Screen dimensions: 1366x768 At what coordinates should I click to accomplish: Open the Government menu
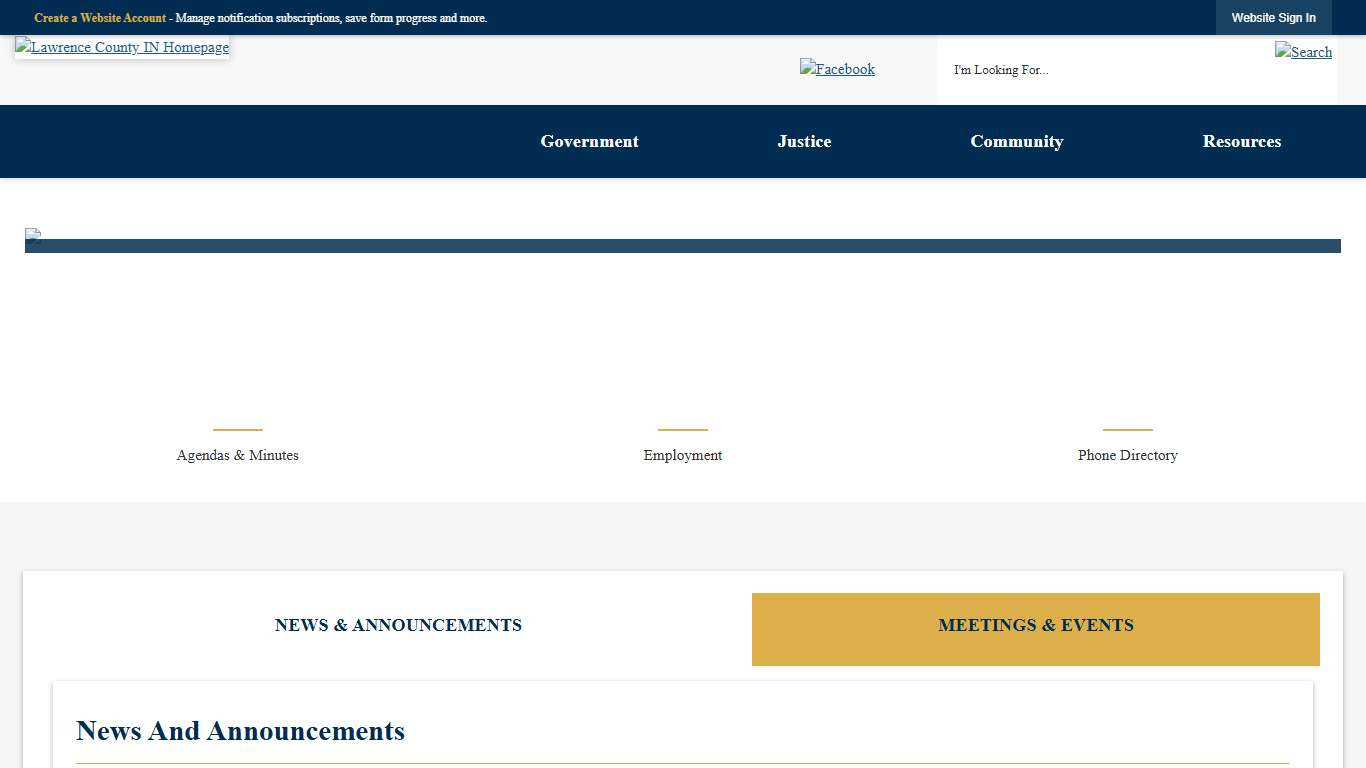(589, 141)
